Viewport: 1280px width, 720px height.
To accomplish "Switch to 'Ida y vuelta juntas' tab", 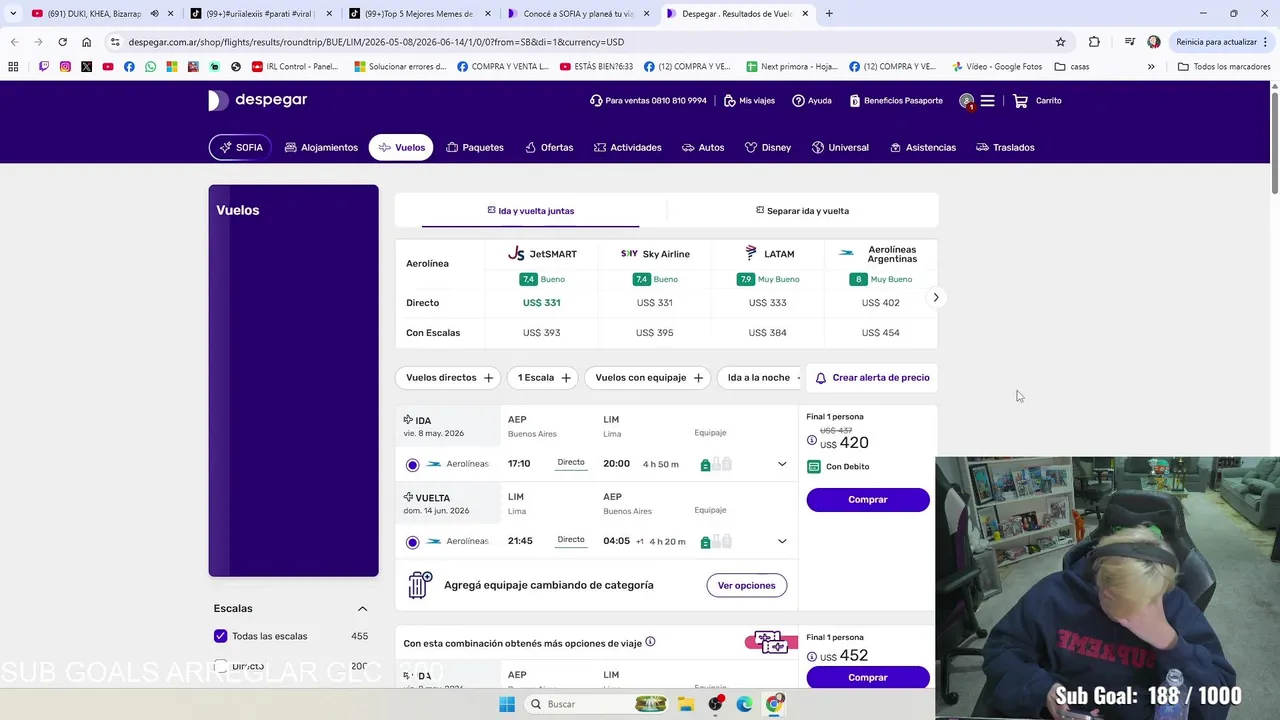I will point(530,211).
